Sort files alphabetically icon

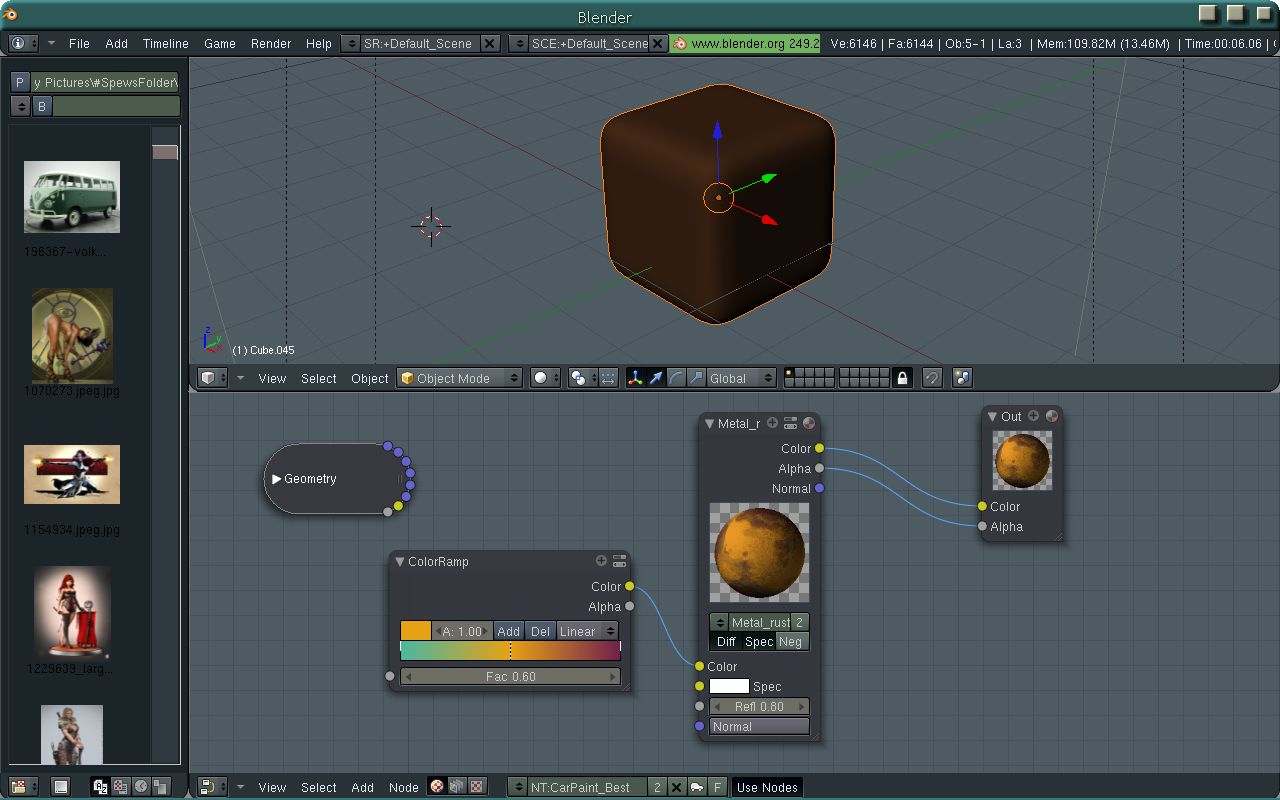100,787
